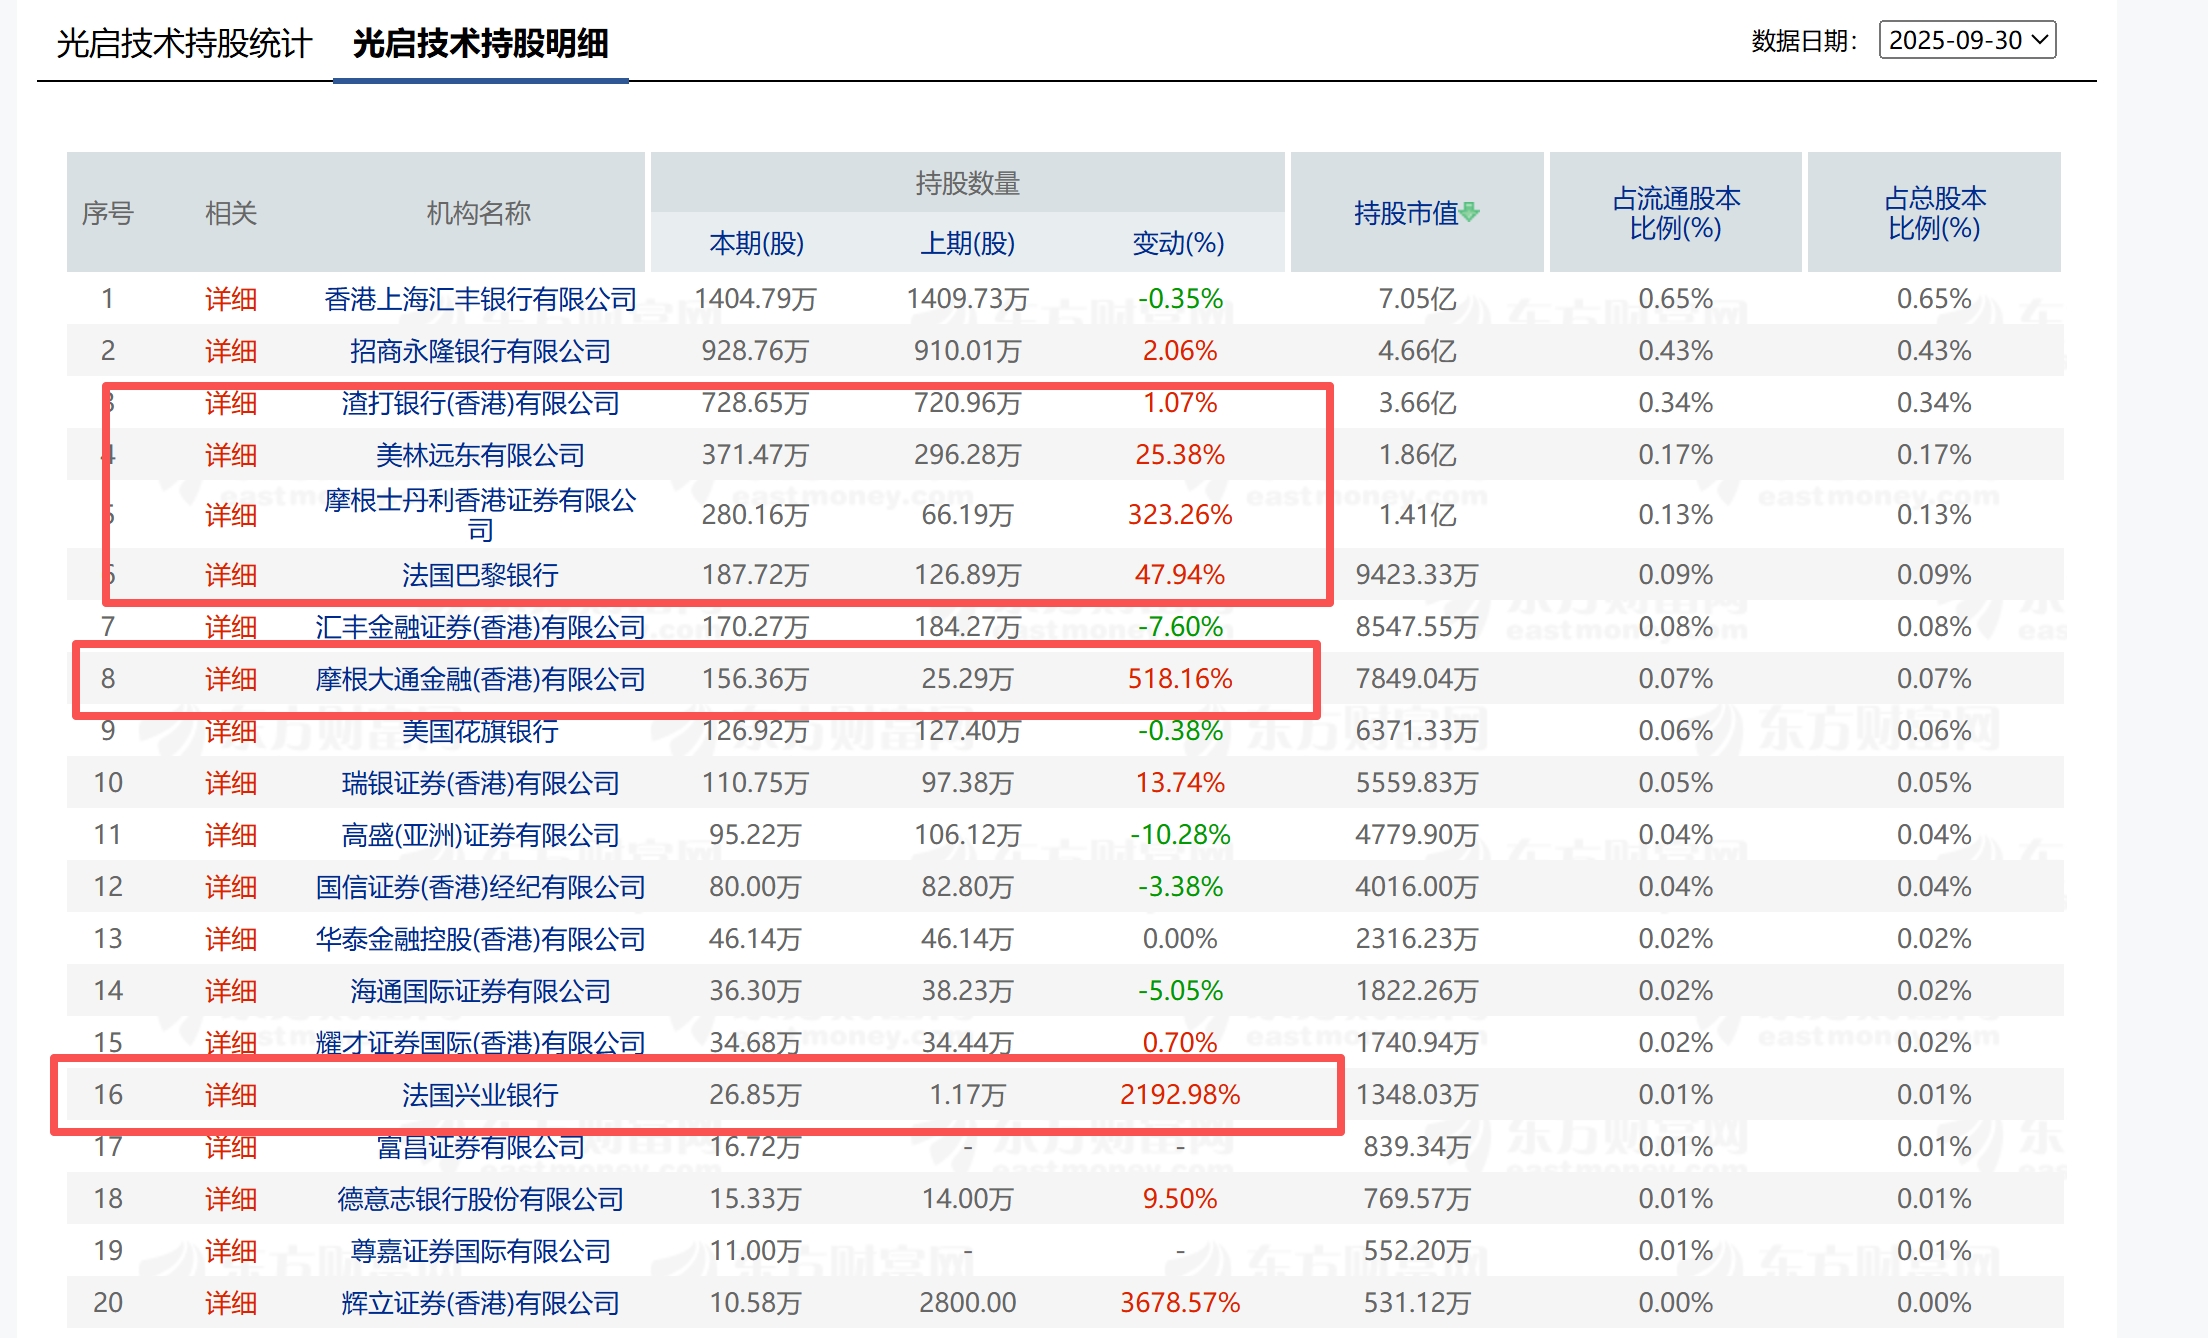This screenshot has height=1338, width=2208.
Task: Open 详细 link for 香港上海汇丰银行有限公司
Action: [231, 299]
